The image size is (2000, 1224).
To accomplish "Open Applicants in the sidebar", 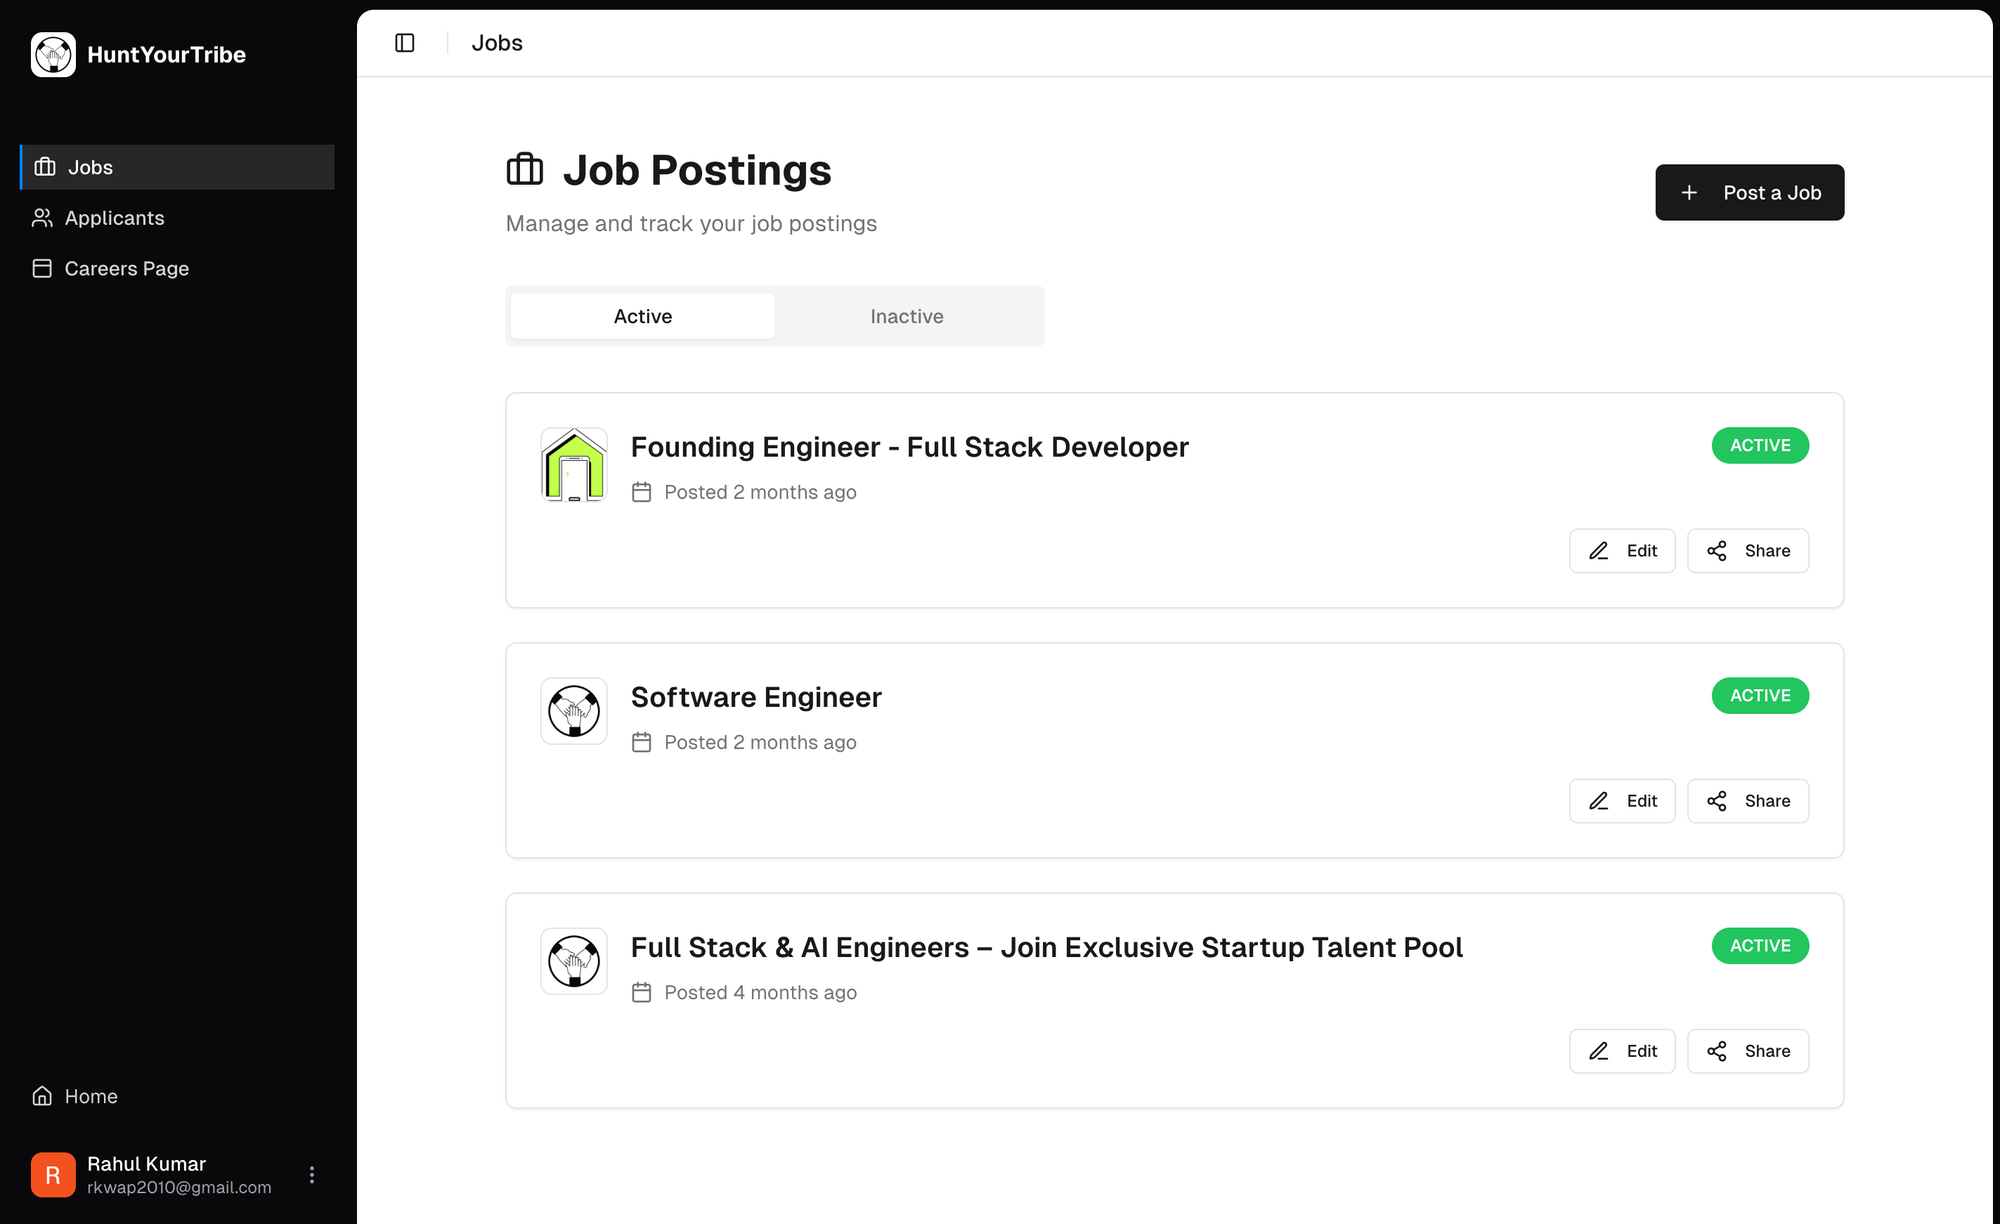I will click(114, 218).
